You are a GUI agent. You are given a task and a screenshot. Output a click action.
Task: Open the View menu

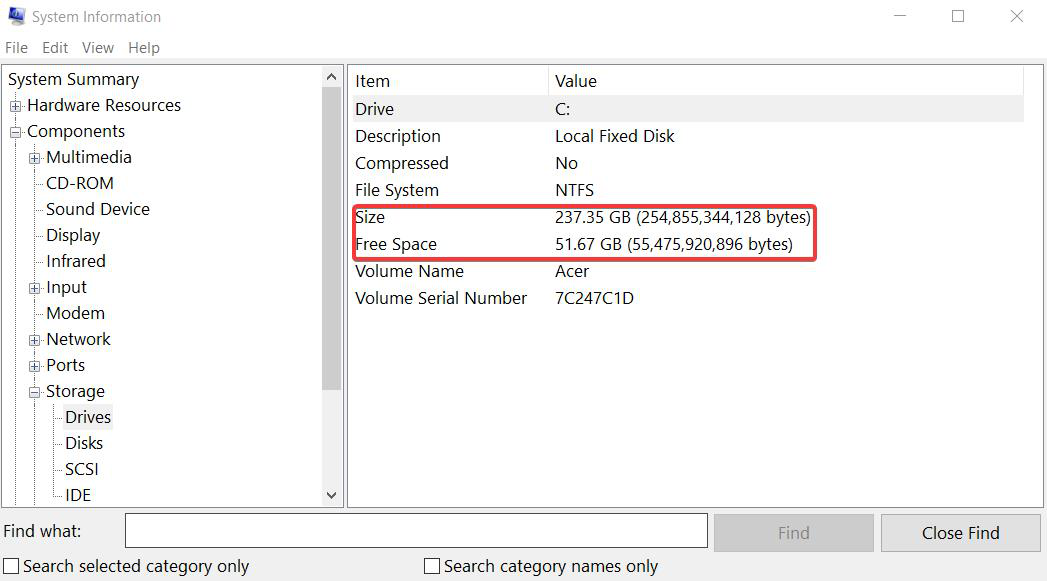click(97, 47)
